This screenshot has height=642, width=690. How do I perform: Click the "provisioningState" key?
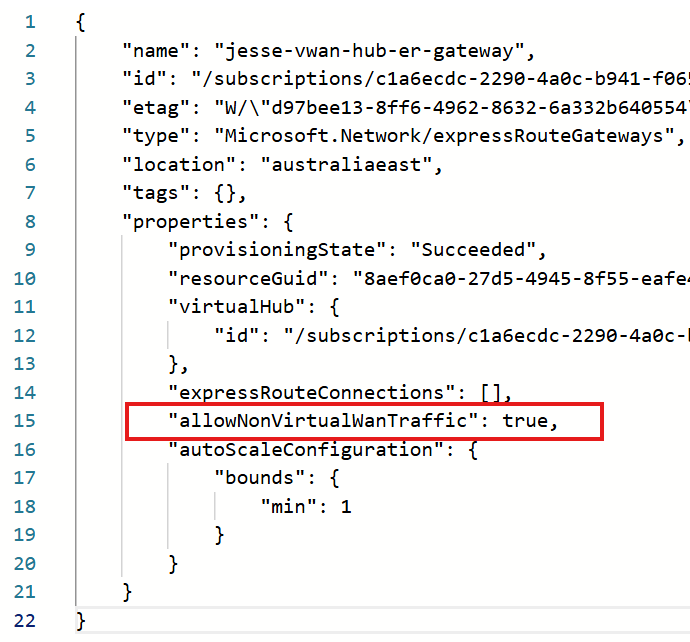coord(262,249)
